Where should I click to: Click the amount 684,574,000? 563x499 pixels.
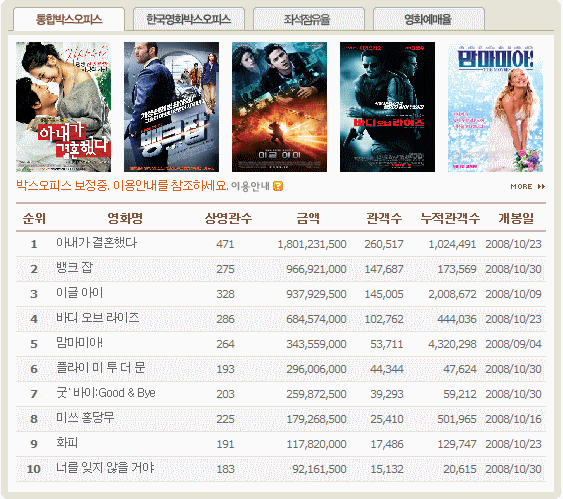(x=316, y=319)
